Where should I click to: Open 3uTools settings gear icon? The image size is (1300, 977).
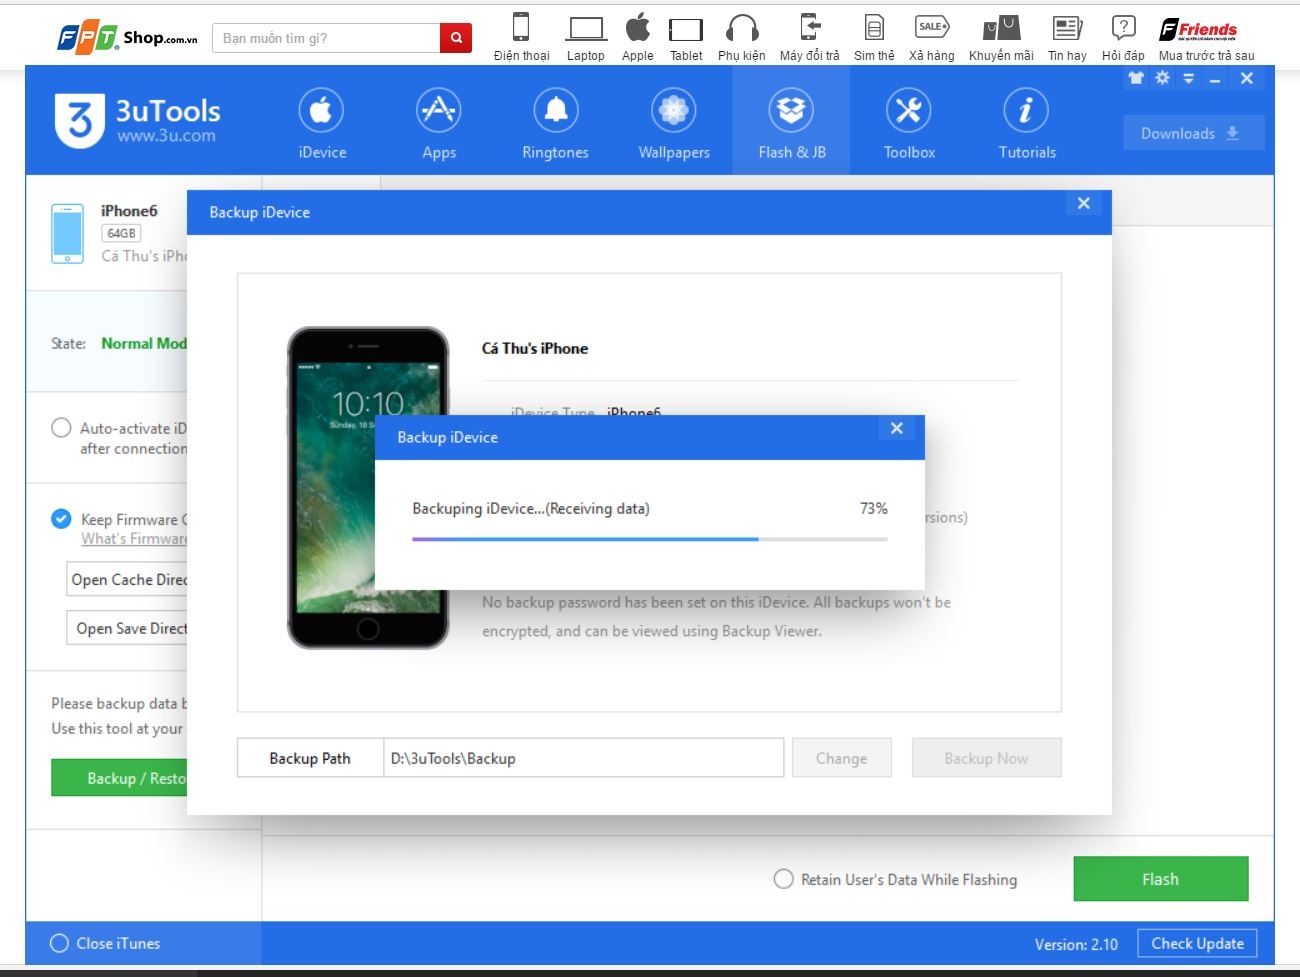[x=1161, y=78]
